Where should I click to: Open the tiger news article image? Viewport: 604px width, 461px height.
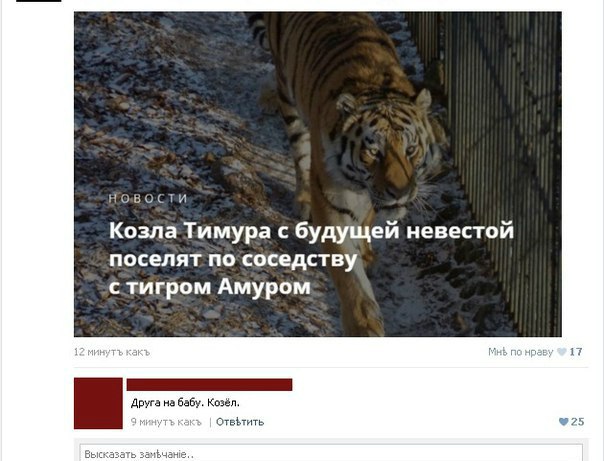(318, 174)
